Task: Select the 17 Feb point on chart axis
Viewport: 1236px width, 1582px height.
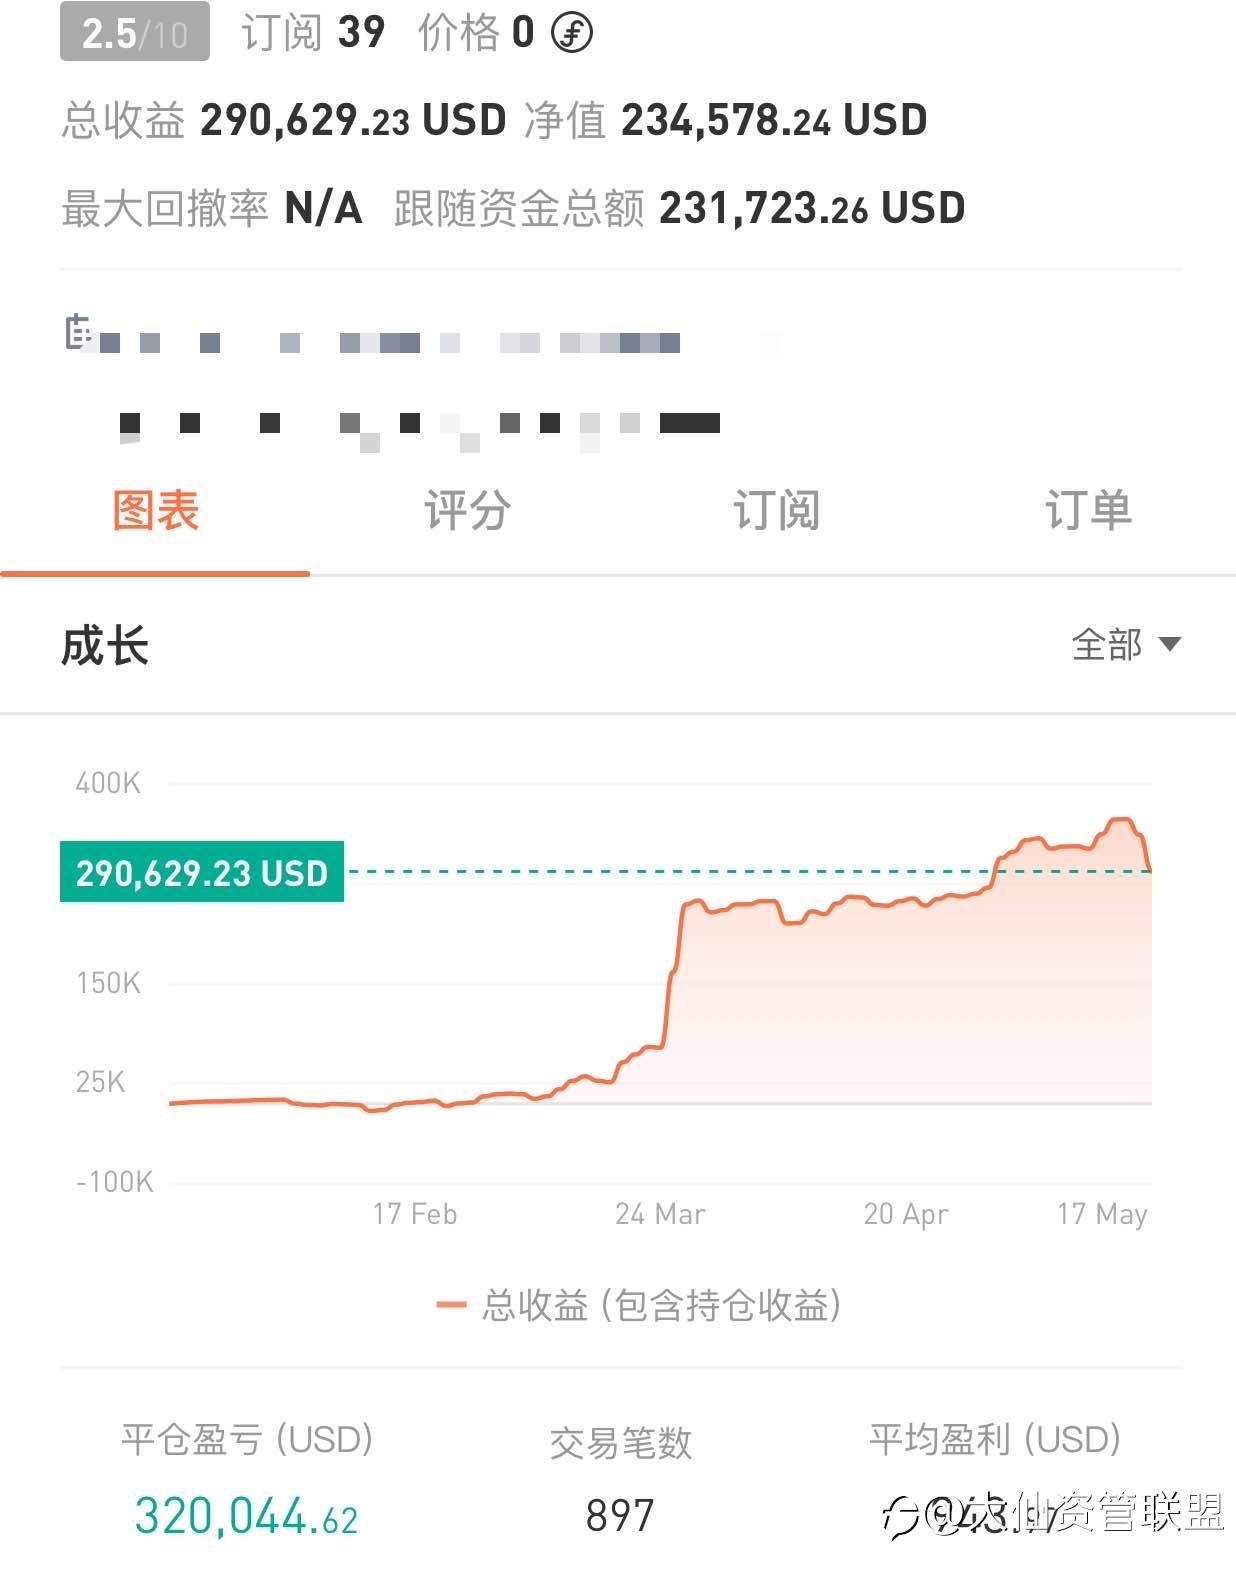Action: tap(415, 1214)
